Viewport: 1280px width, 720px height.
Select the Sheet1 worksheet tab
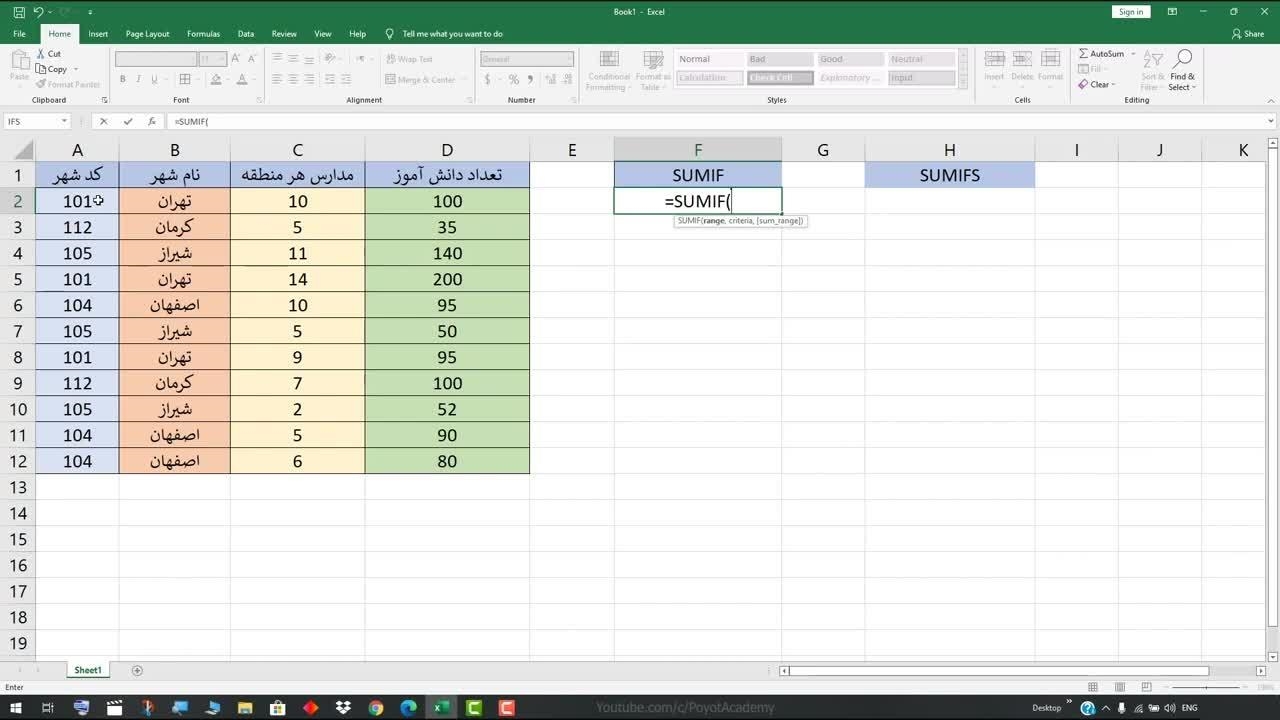pyautogui.click(x=88, y=670)
